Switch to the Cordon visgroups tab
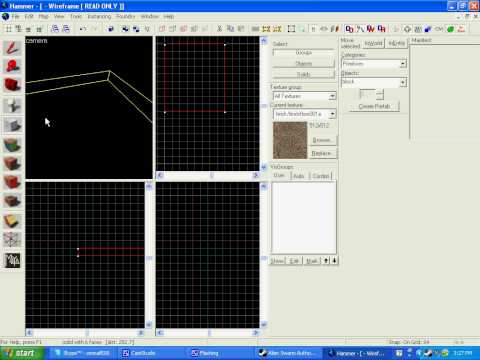Image resolution: width=480 pixels, height=360 pixels. click(x=321, y=176)
